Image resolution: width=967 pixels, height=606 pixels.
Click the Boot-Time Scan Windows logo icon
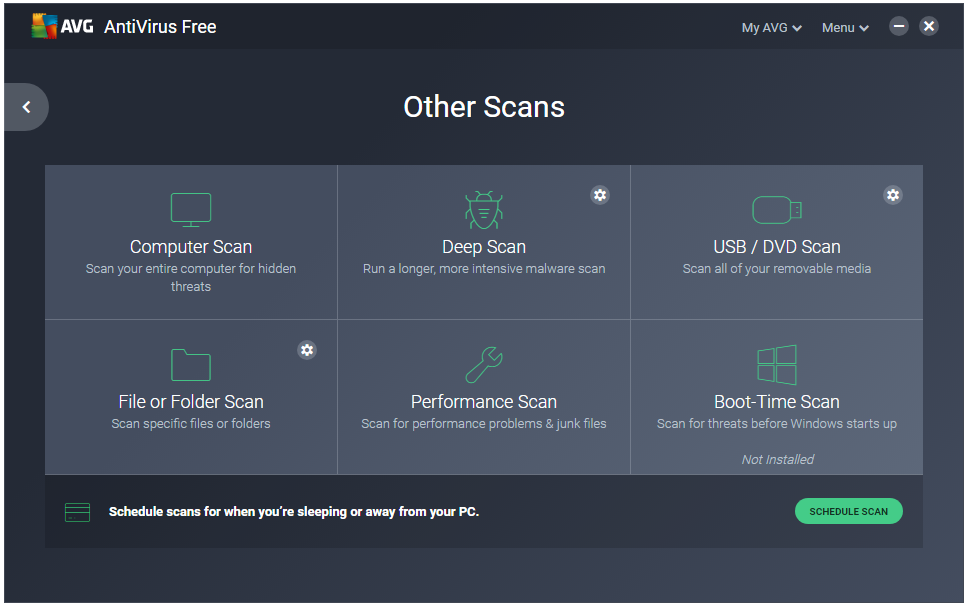click(x=776, y=364)
